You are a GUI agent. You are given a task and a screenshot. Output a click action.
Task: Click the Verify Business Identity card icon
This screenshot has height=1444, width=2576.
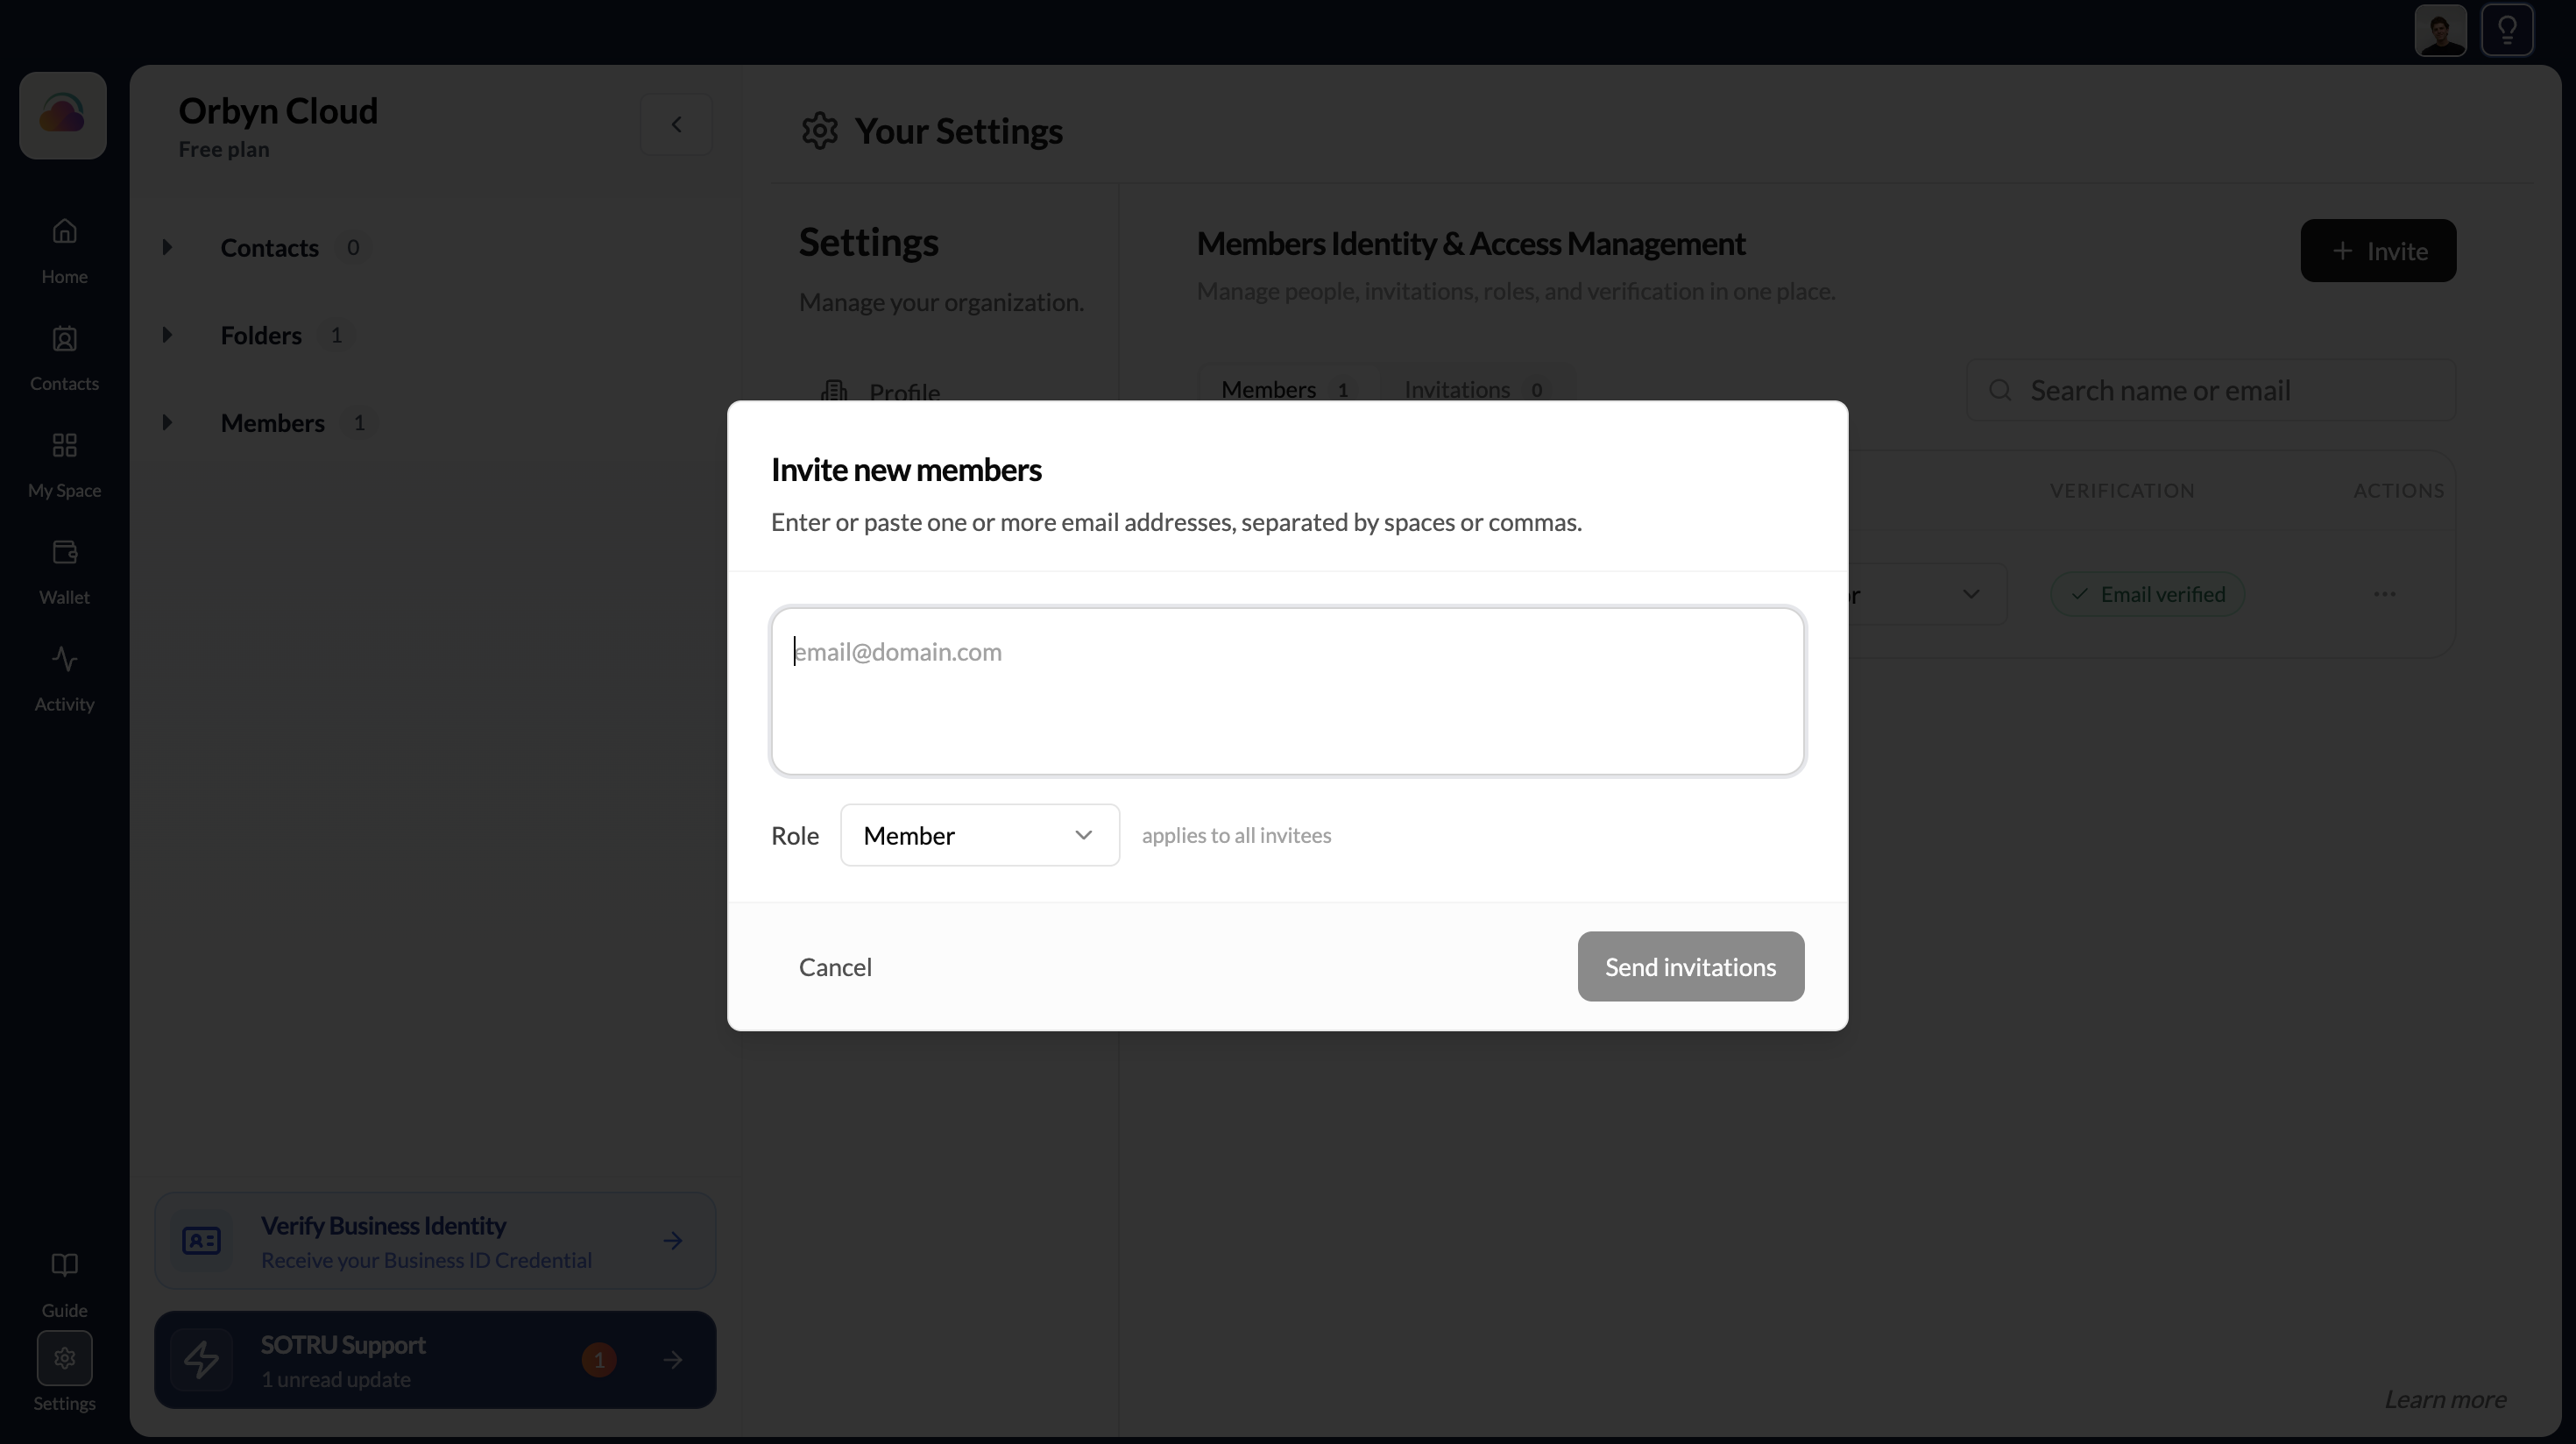pos(201,1241)
